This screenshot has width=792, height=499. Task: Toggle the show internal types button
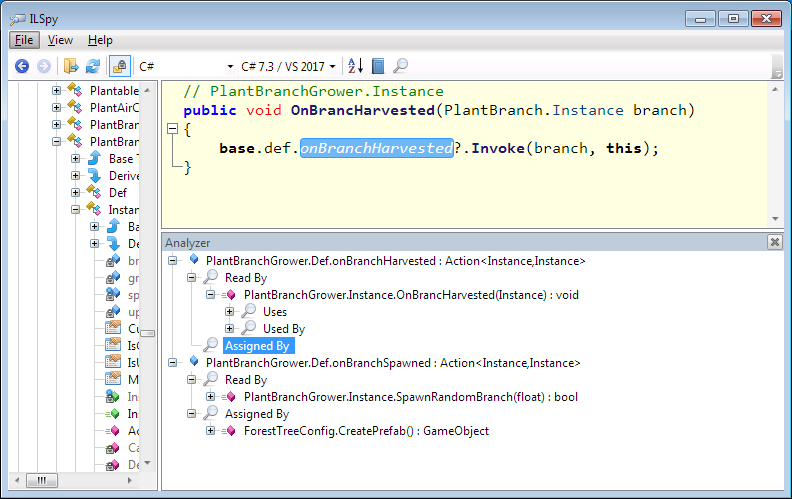[119, 66]
